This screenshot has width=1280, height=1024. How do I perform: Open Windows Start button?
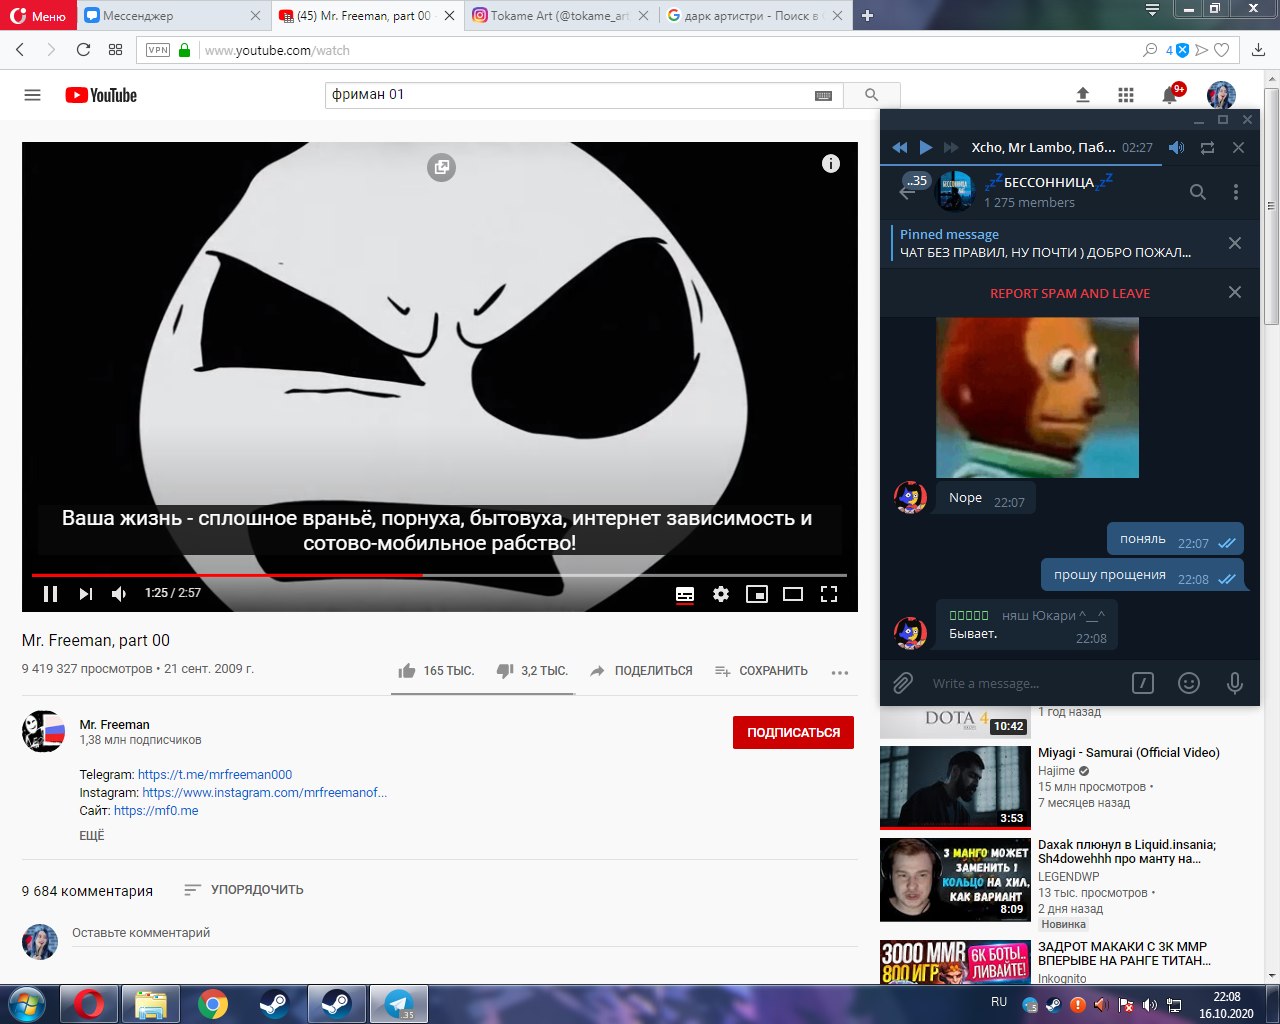pos(27,1003)
